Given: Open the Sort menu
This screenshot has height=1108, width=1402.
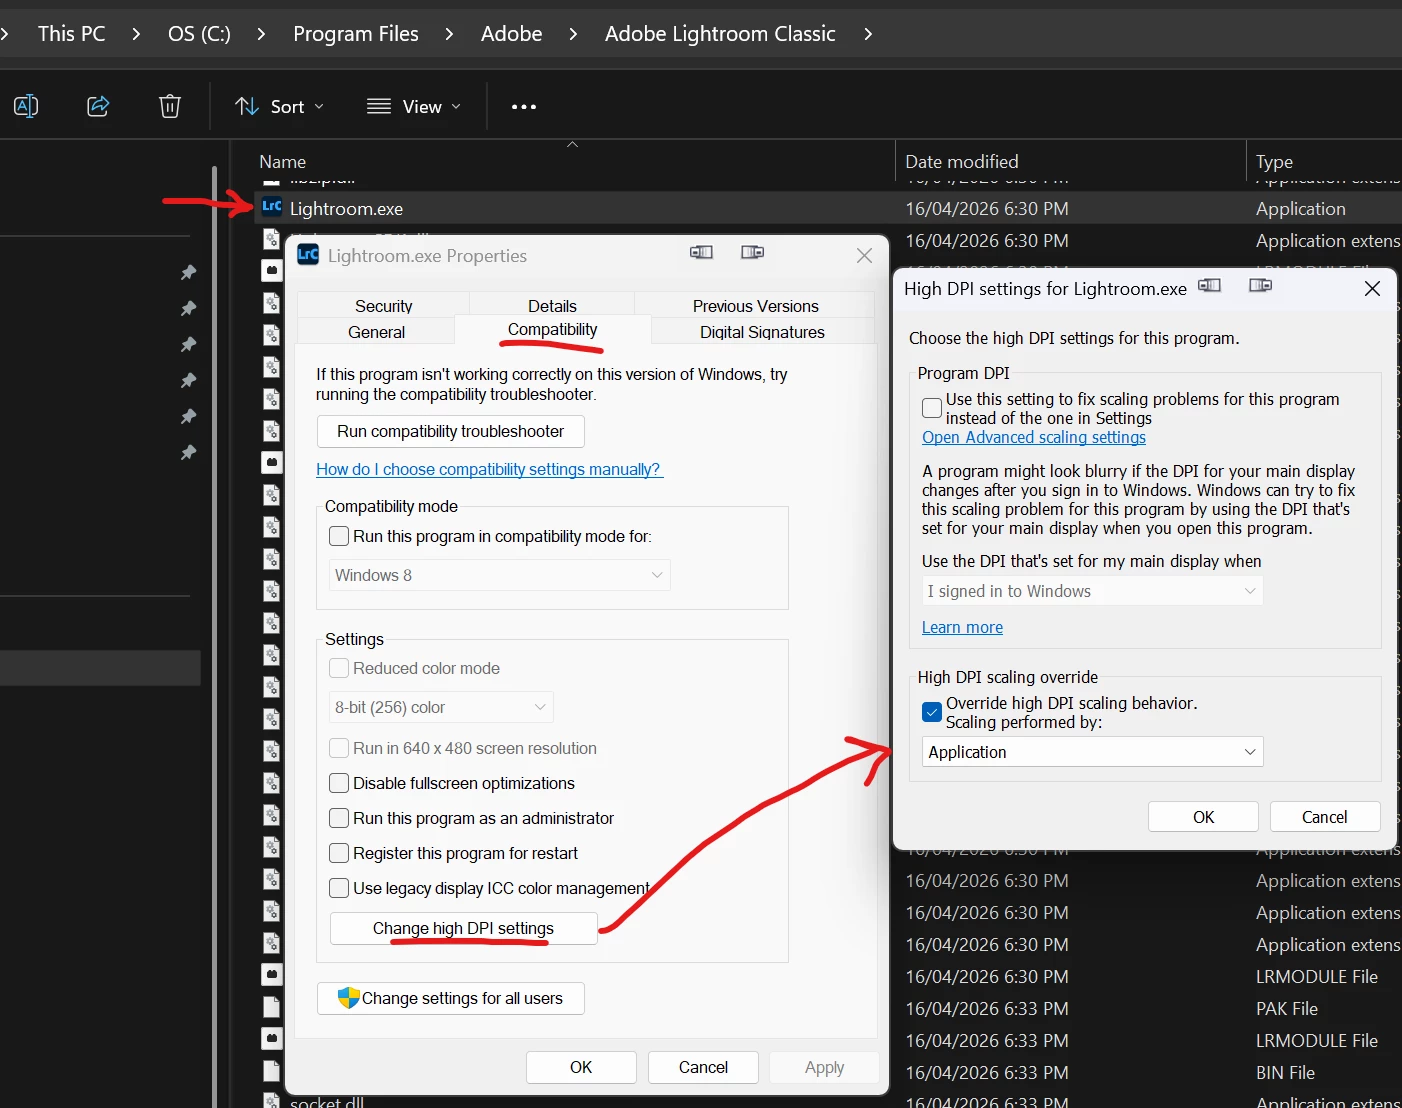Looking at the screenshot, I should tap(279, 106).
